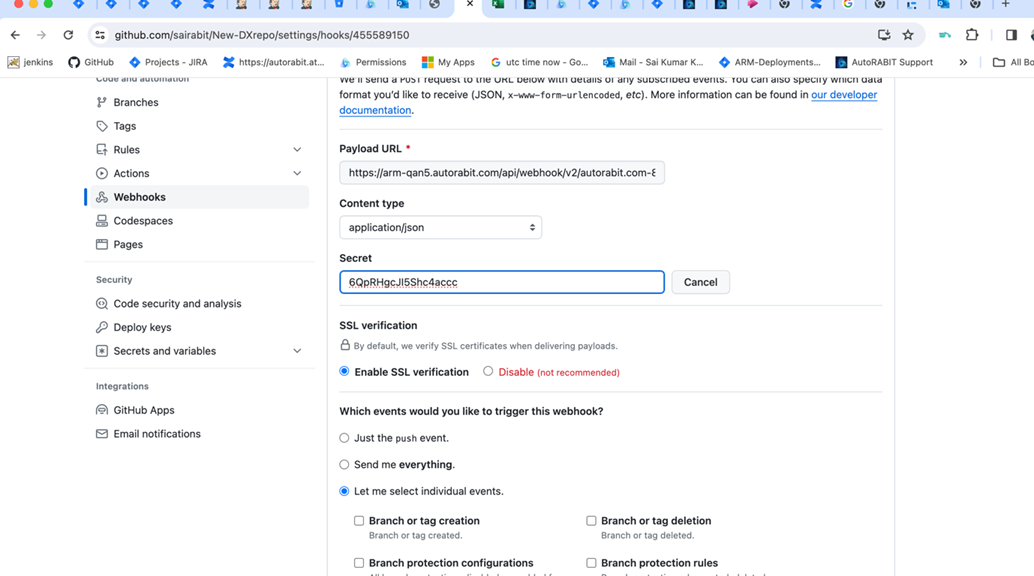The image size is (1034, 576).
Task: Click the new tab plus icon
Action: [1006, 5]
